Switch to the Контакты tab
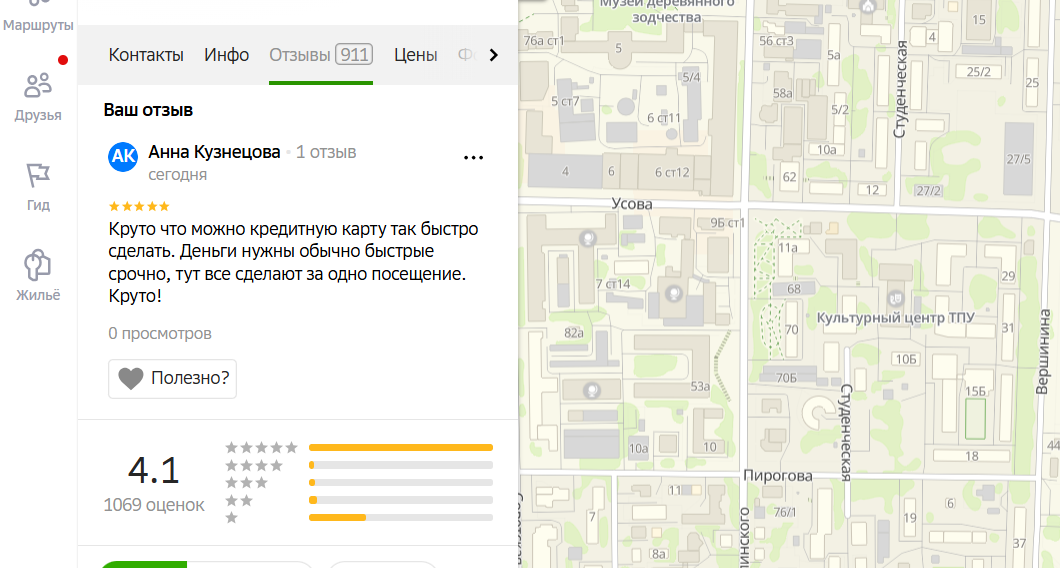Image resolution: width=1060 pixels, height=568 pixels. 146,55
